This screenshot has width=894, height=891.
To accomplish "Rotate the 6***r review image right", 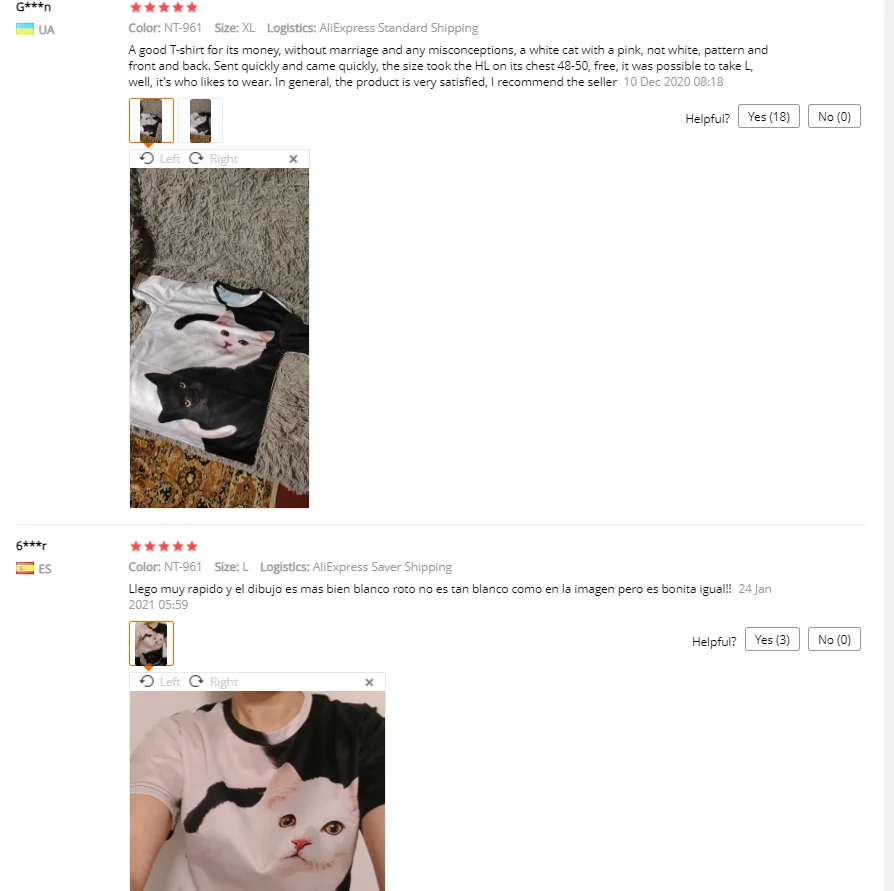I will [213, 681].
